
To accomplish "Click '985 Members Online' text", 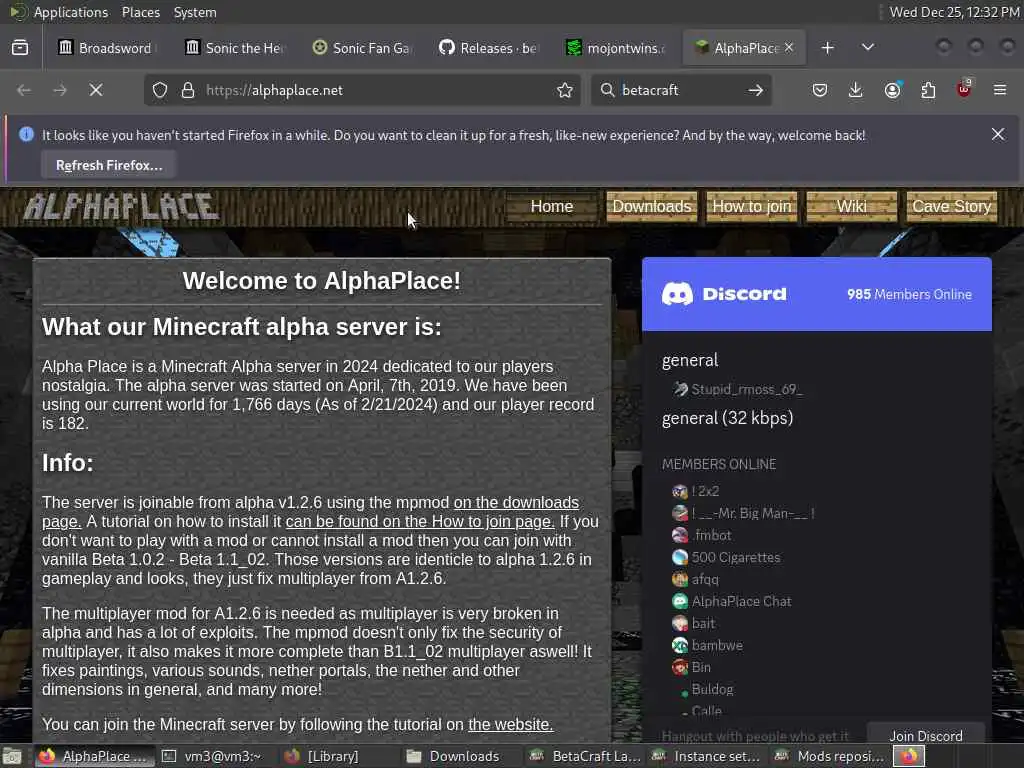I will point(909,295).
